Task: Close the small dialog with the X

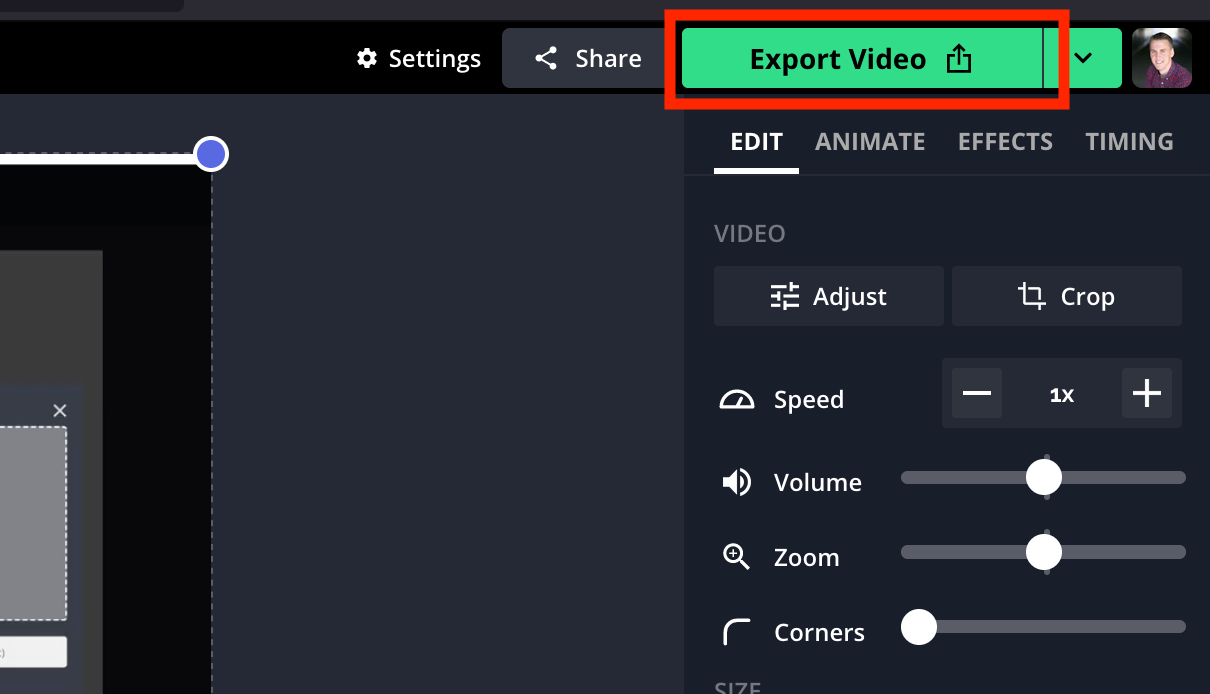Action: coord(59,410)
